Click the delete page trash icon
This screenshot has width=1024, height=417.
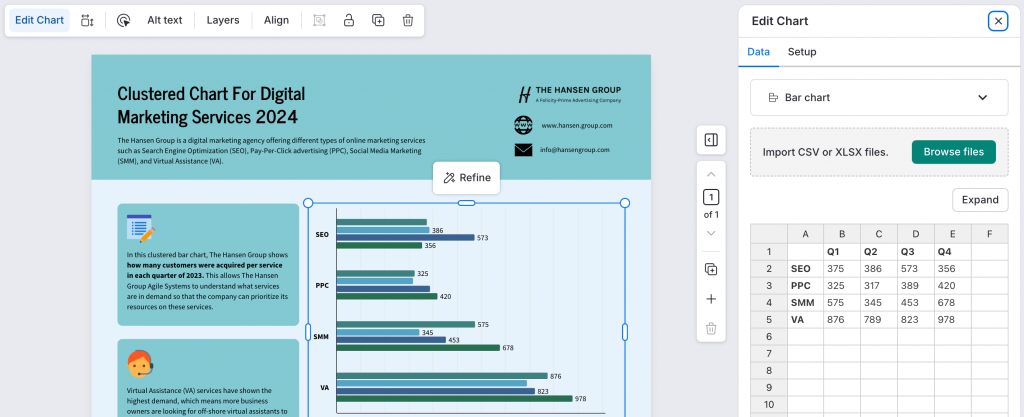711,328
